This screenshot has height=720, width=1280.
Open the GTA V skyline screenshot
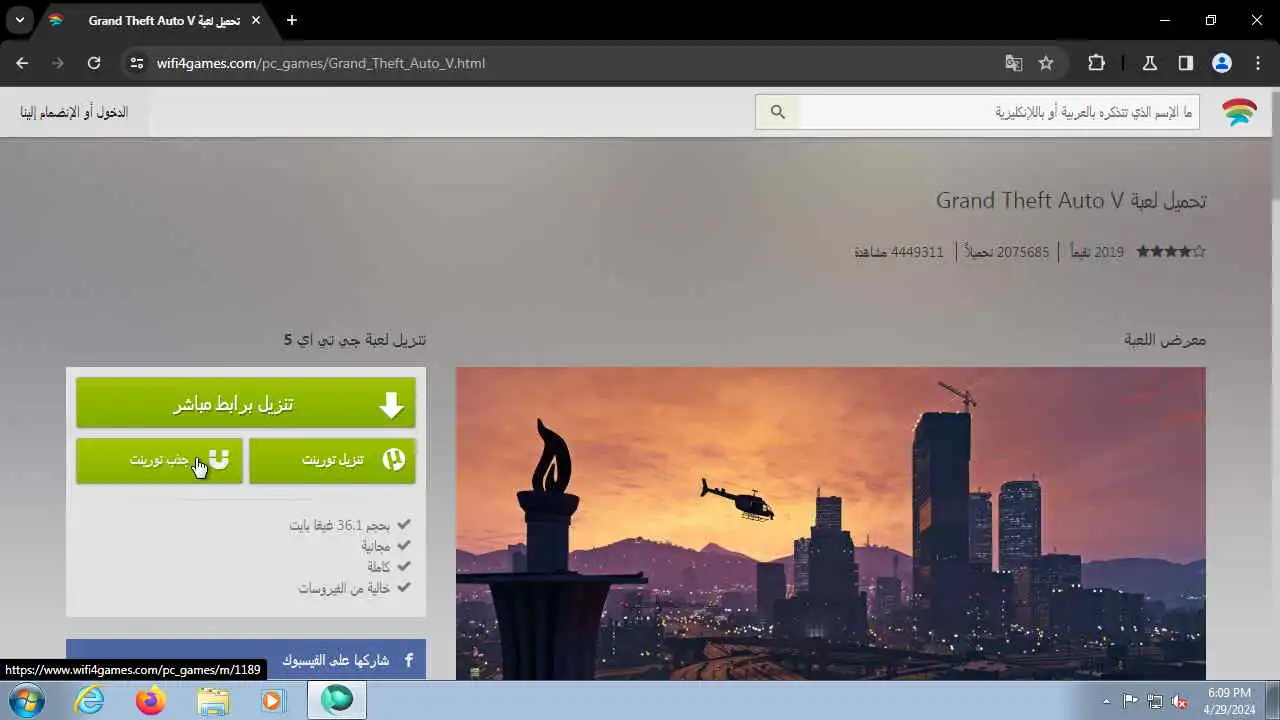pos(831,523)
